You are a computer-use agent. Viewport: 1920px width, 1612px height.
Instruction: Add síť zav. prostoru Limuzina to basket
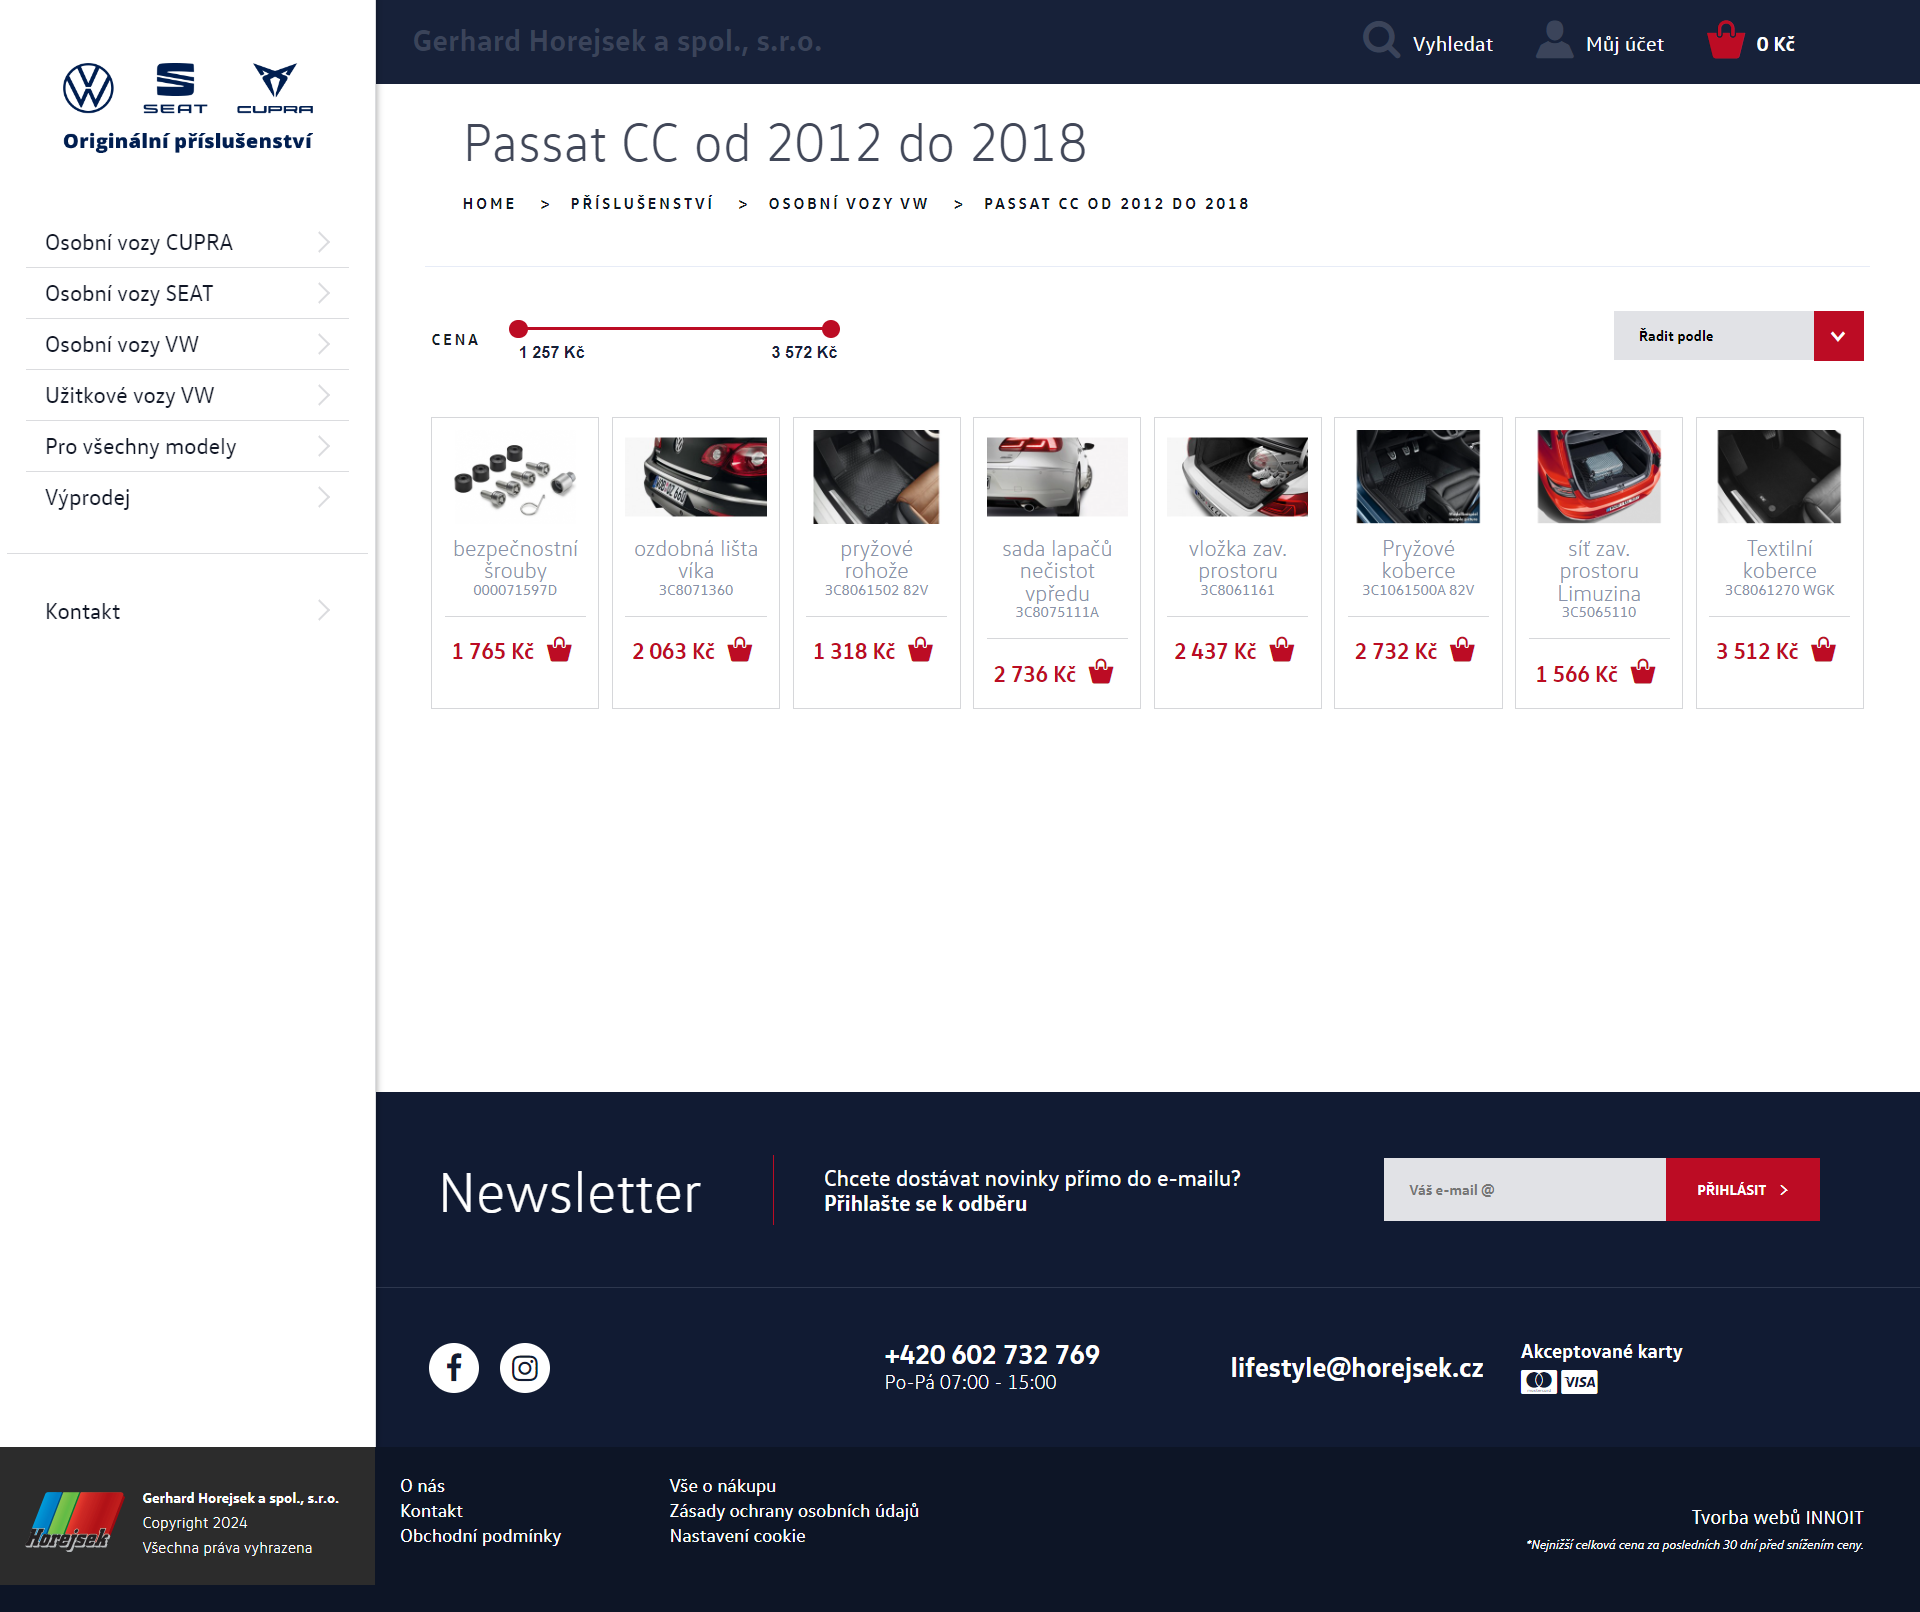[1643, 672]
